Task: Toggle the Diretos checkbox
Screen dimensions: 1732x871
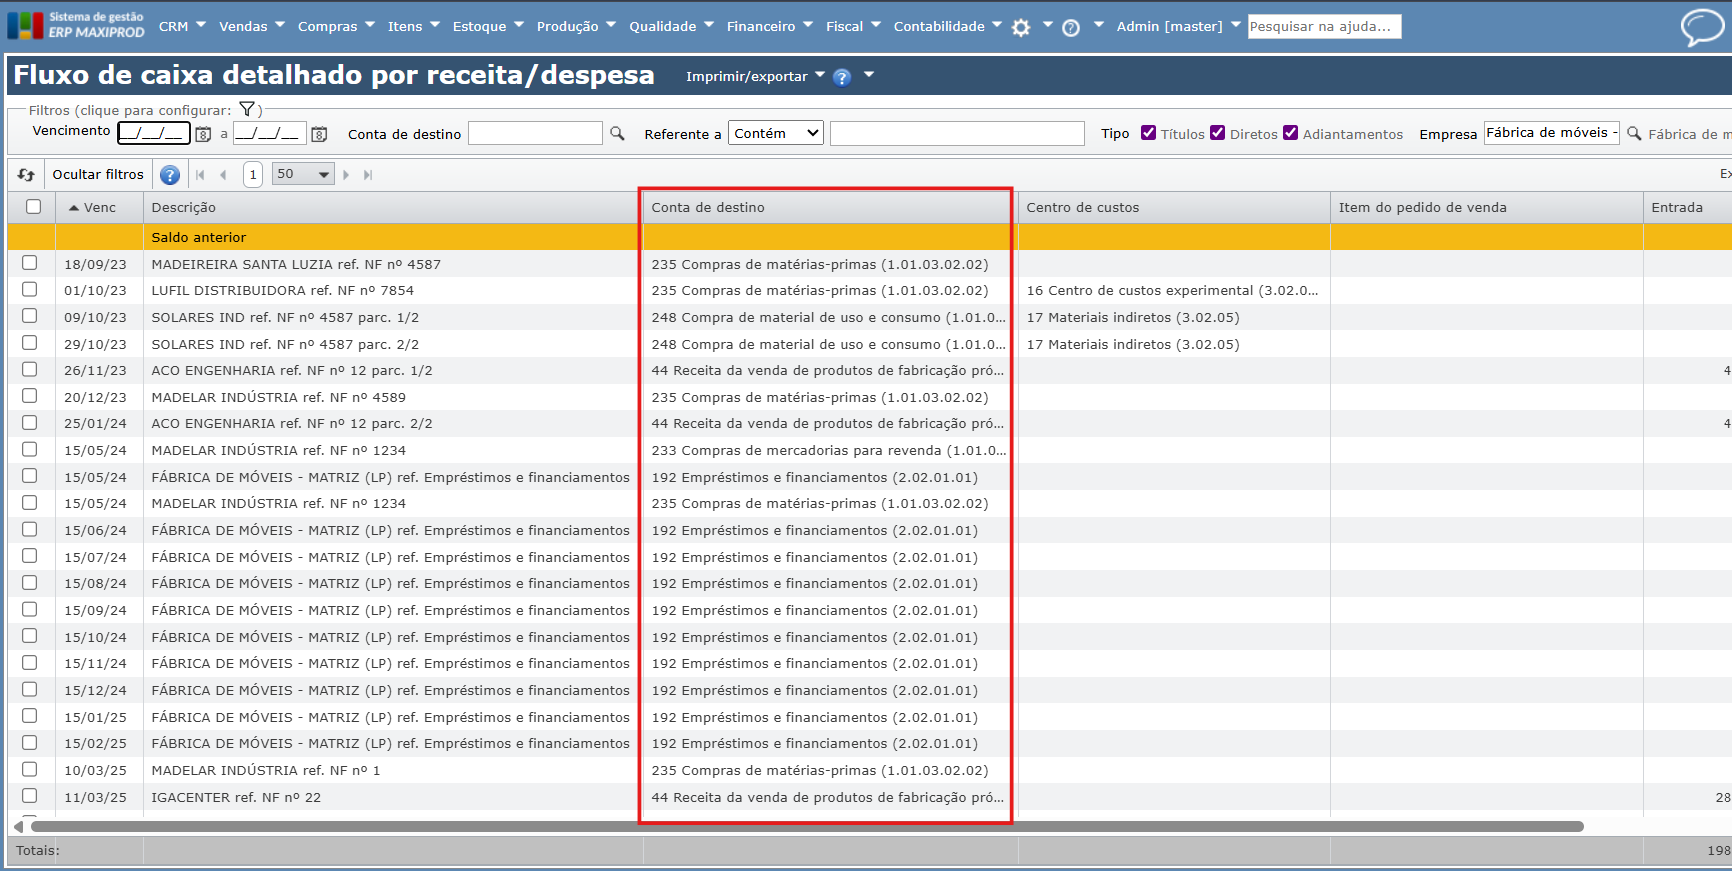Action: [x=1218, y=133]
